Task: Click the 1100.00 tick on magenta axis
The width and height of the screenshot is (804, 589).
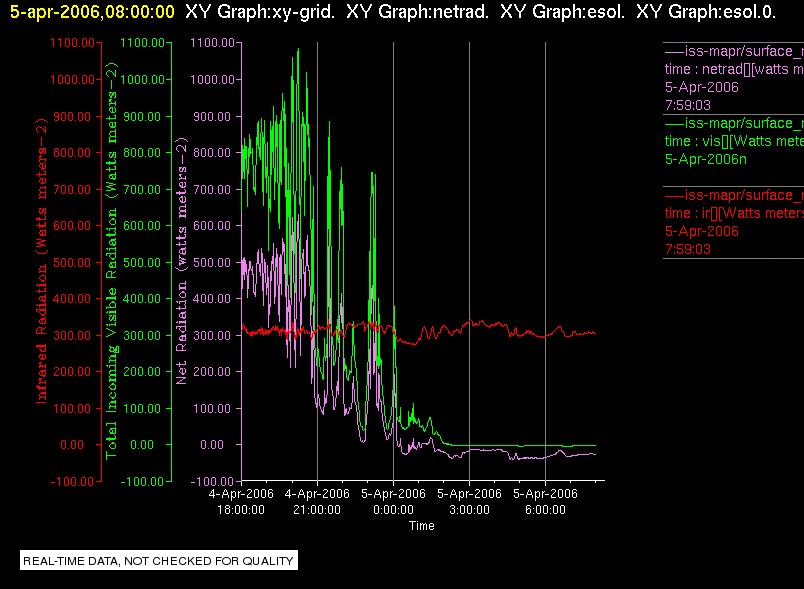Action: [212, 43]
